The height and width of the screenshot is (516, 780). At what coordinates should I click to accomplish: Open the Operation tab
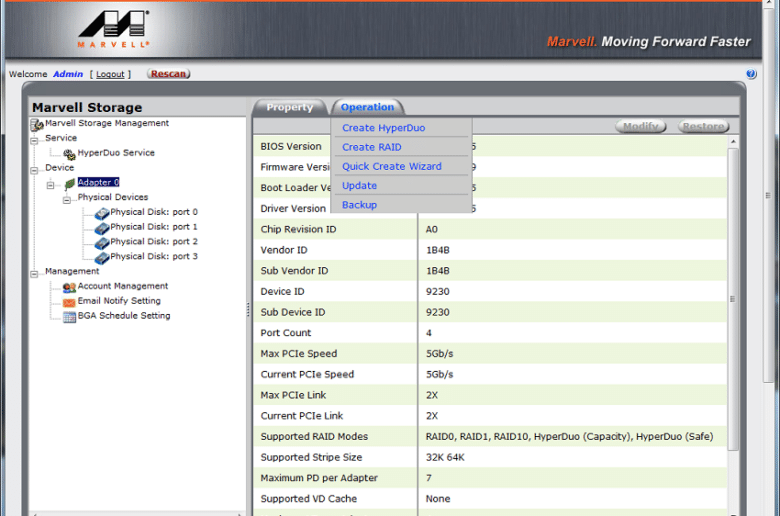pos(367,107)
